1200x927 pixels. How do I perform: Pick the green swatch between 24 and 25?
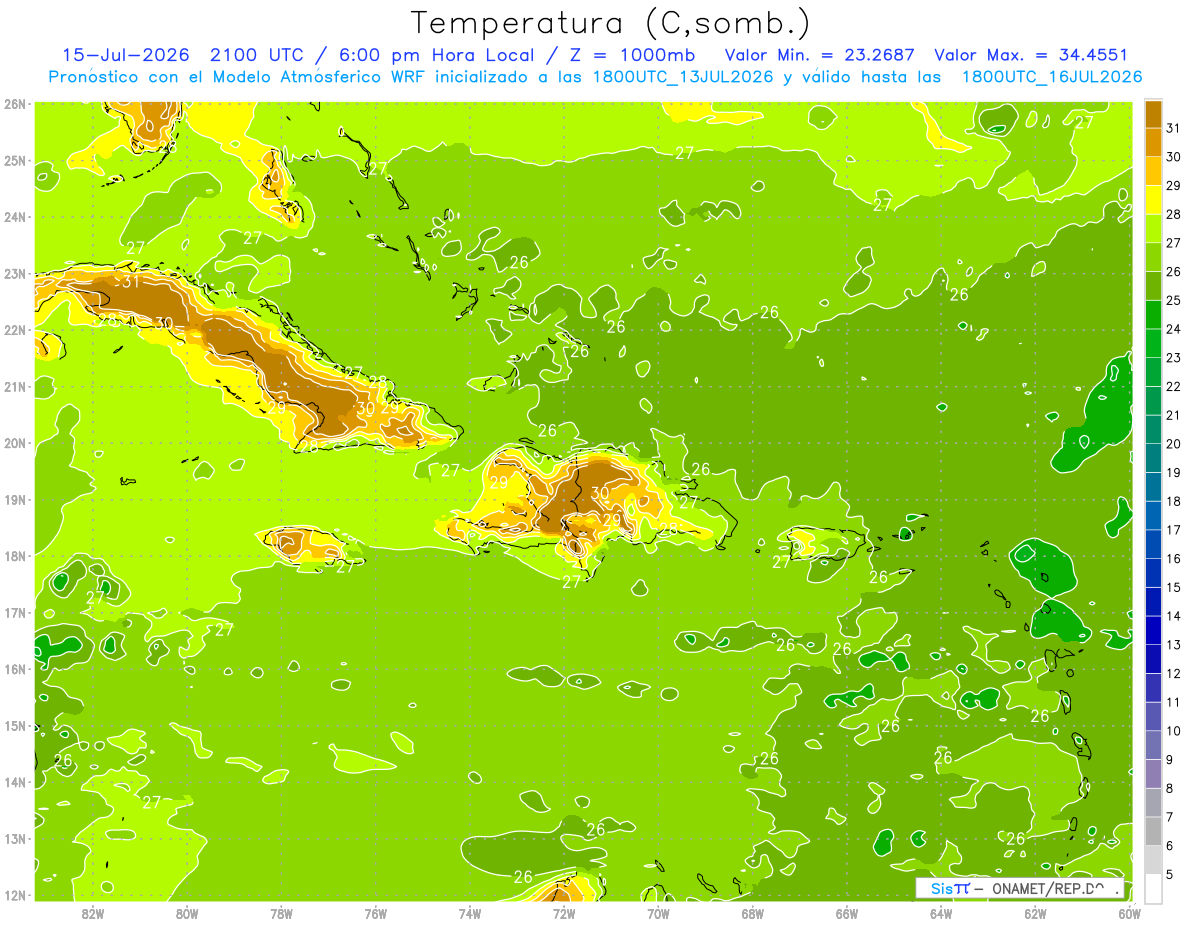(x=1153, y=315)
